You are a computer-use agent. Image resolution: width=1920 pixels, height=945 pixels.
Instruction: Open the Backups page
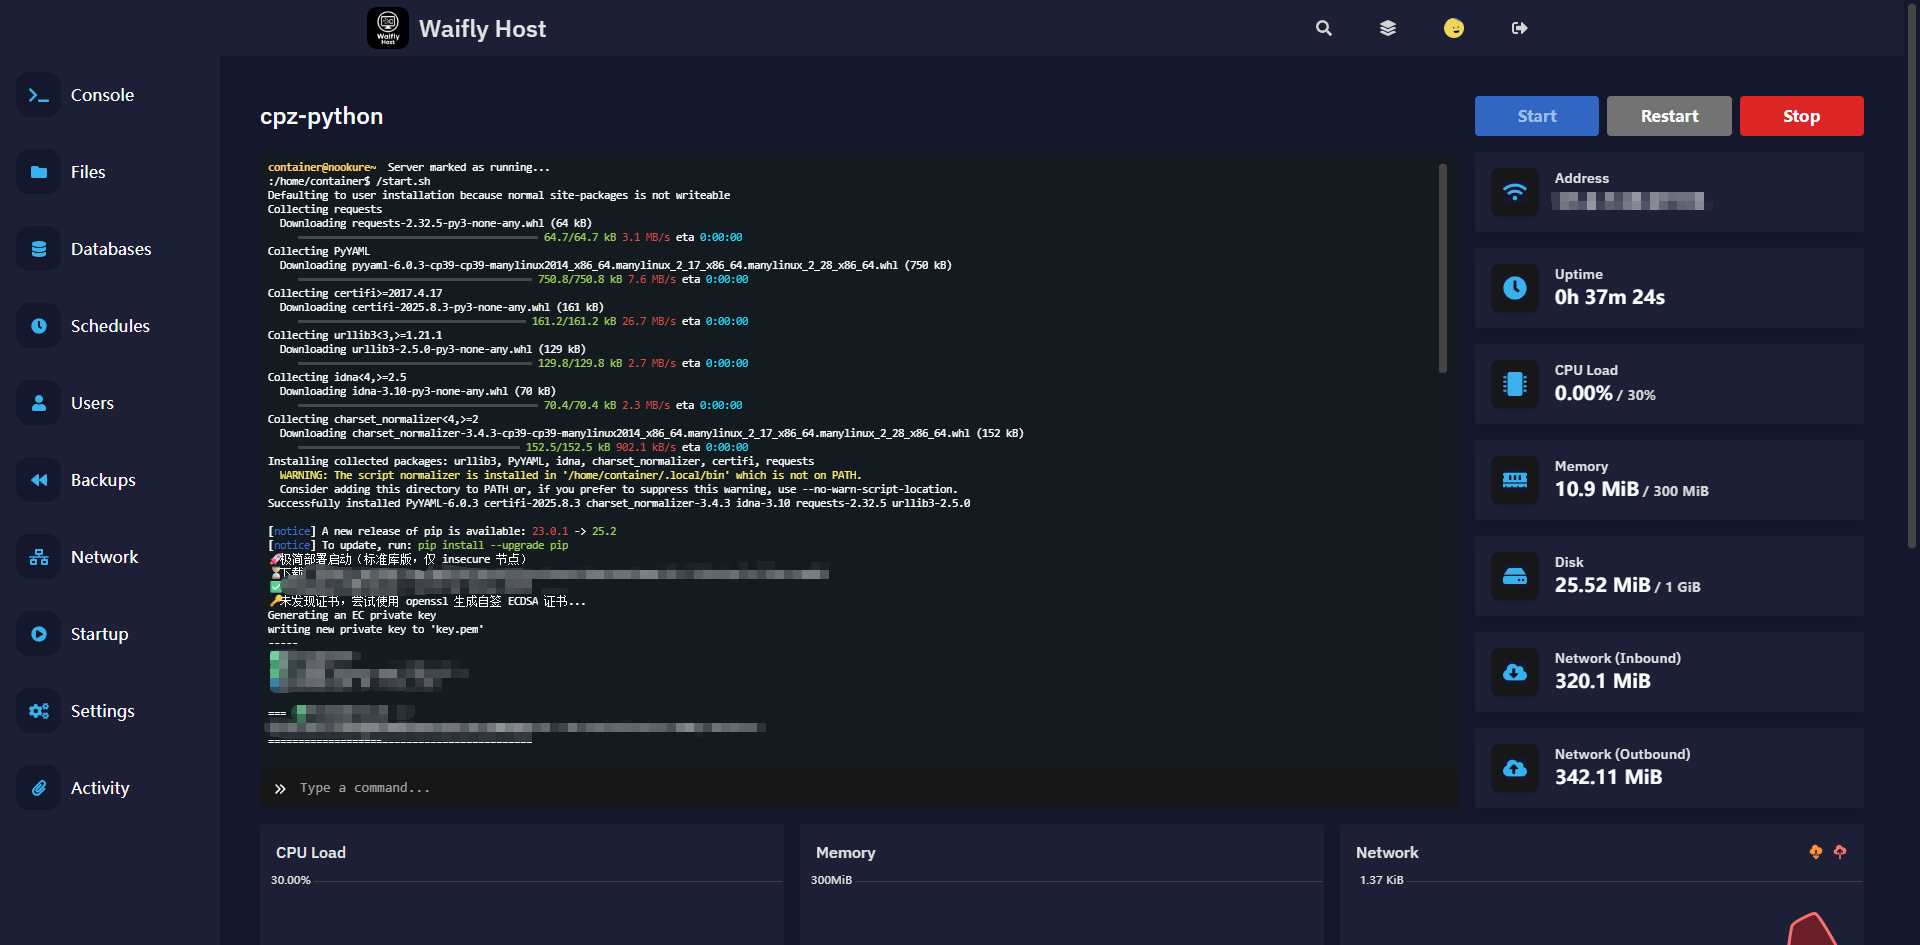(x=102, y=480)
